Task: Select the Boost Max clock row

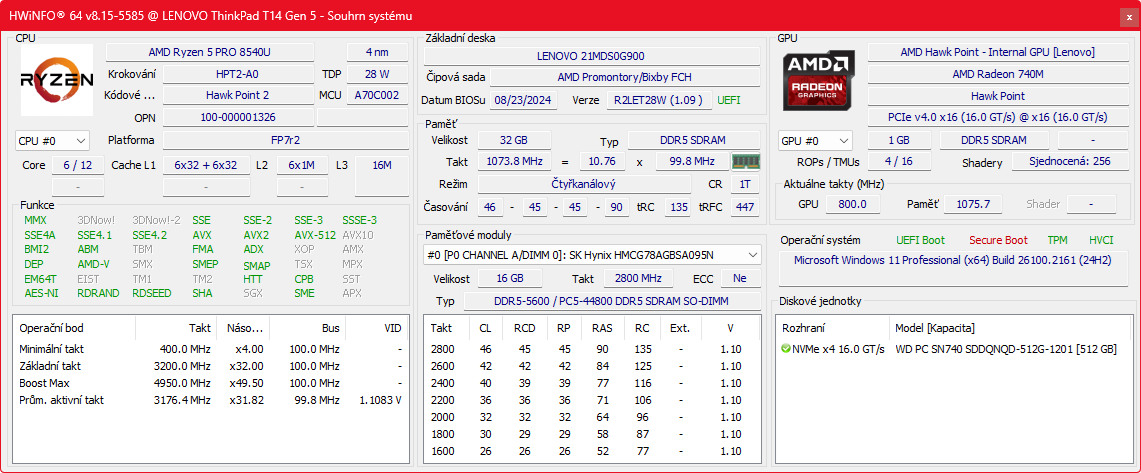Action: coord(210,383)
